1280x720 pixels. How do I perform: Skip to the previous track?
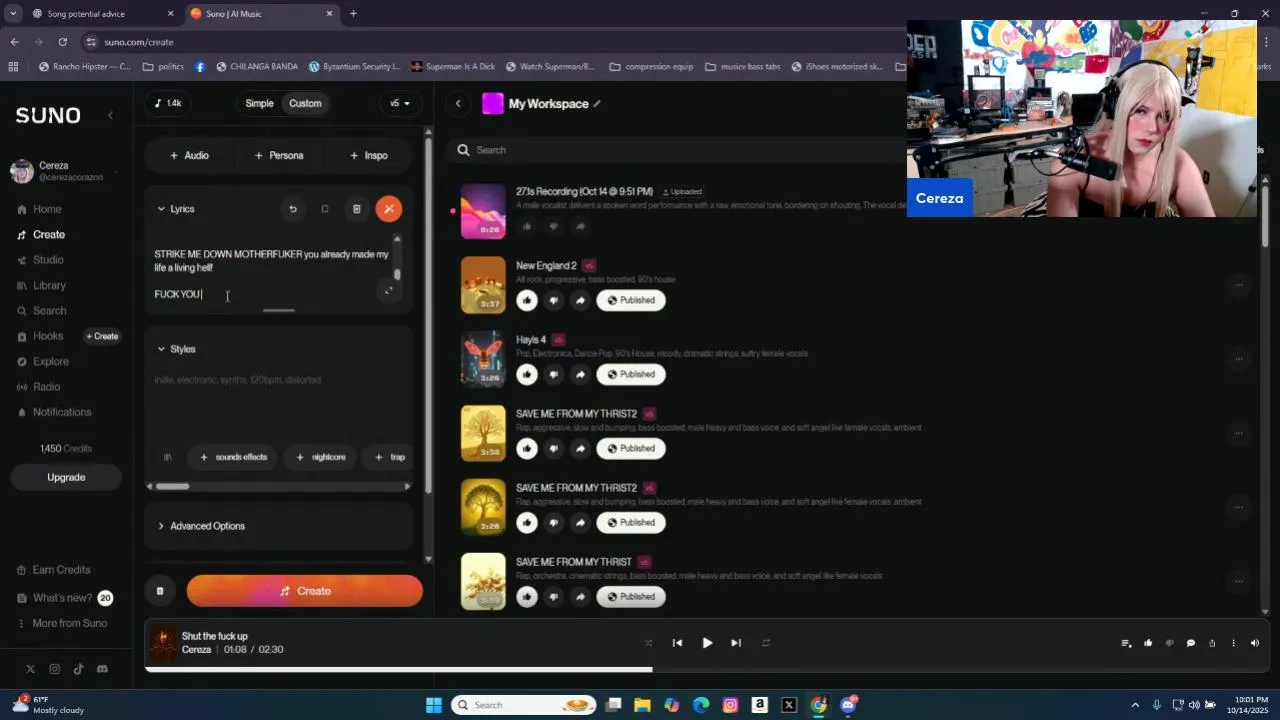click(x=677, y=643)
